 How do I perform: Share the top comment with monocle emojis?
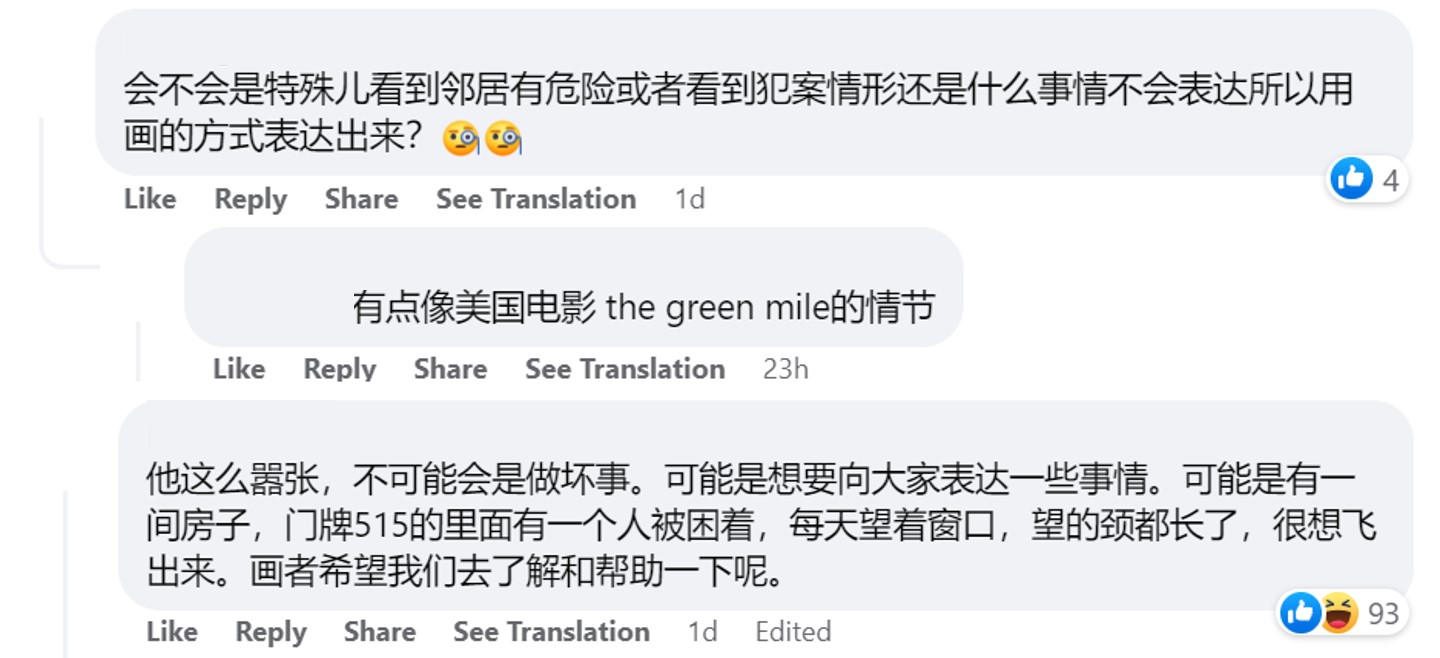coord(361,199)
